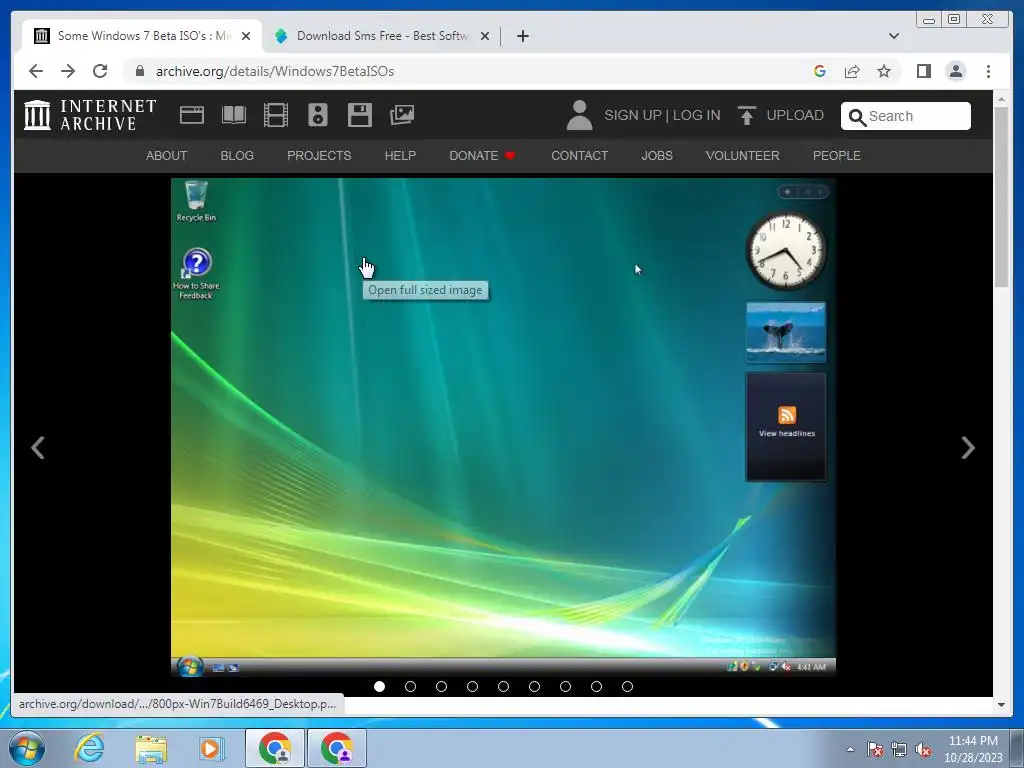Click the site lock icon
Image resolution: width=1024 pixels, height=768 pixels.
tap(140, 71)
